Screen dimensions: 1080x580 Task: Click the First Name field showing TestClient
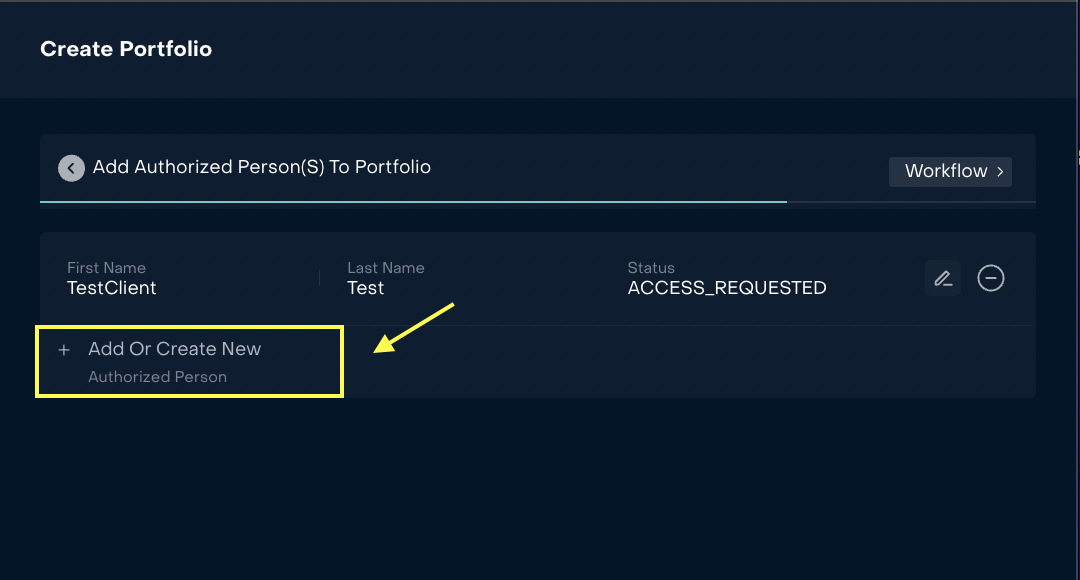click(111, 287)
